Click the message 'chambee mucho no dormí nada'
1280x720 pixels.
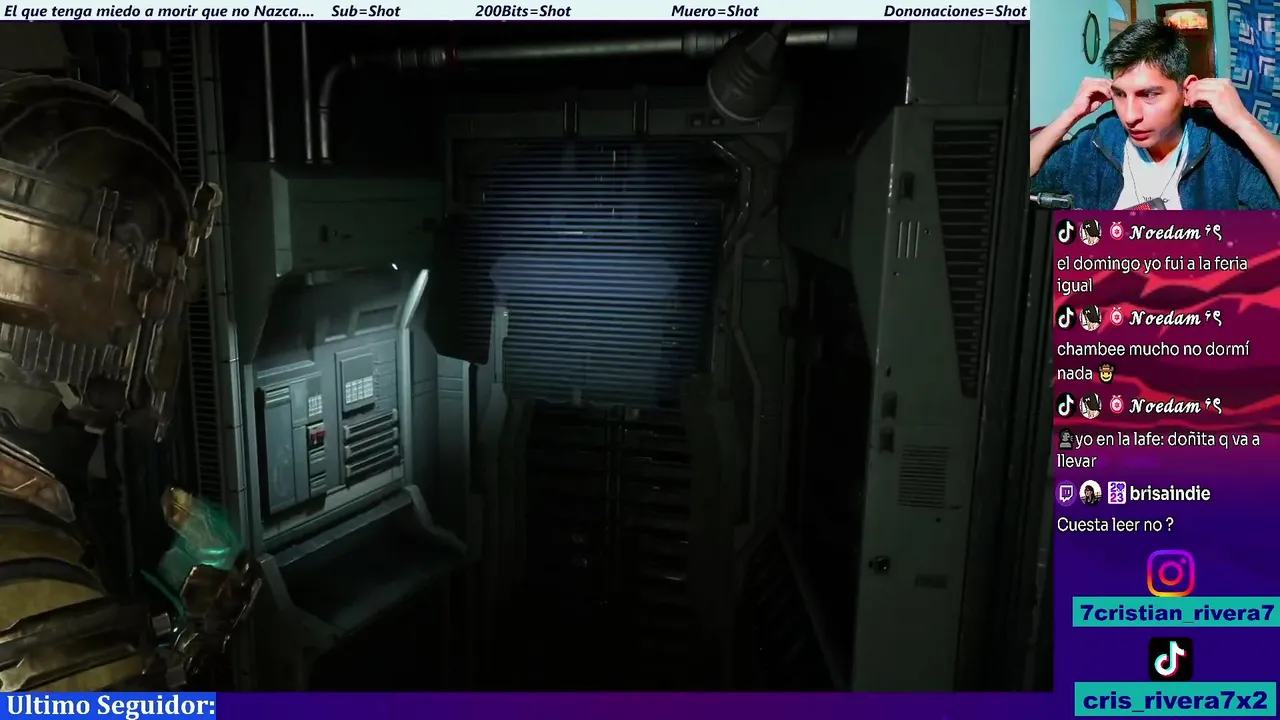point(1153,361)
